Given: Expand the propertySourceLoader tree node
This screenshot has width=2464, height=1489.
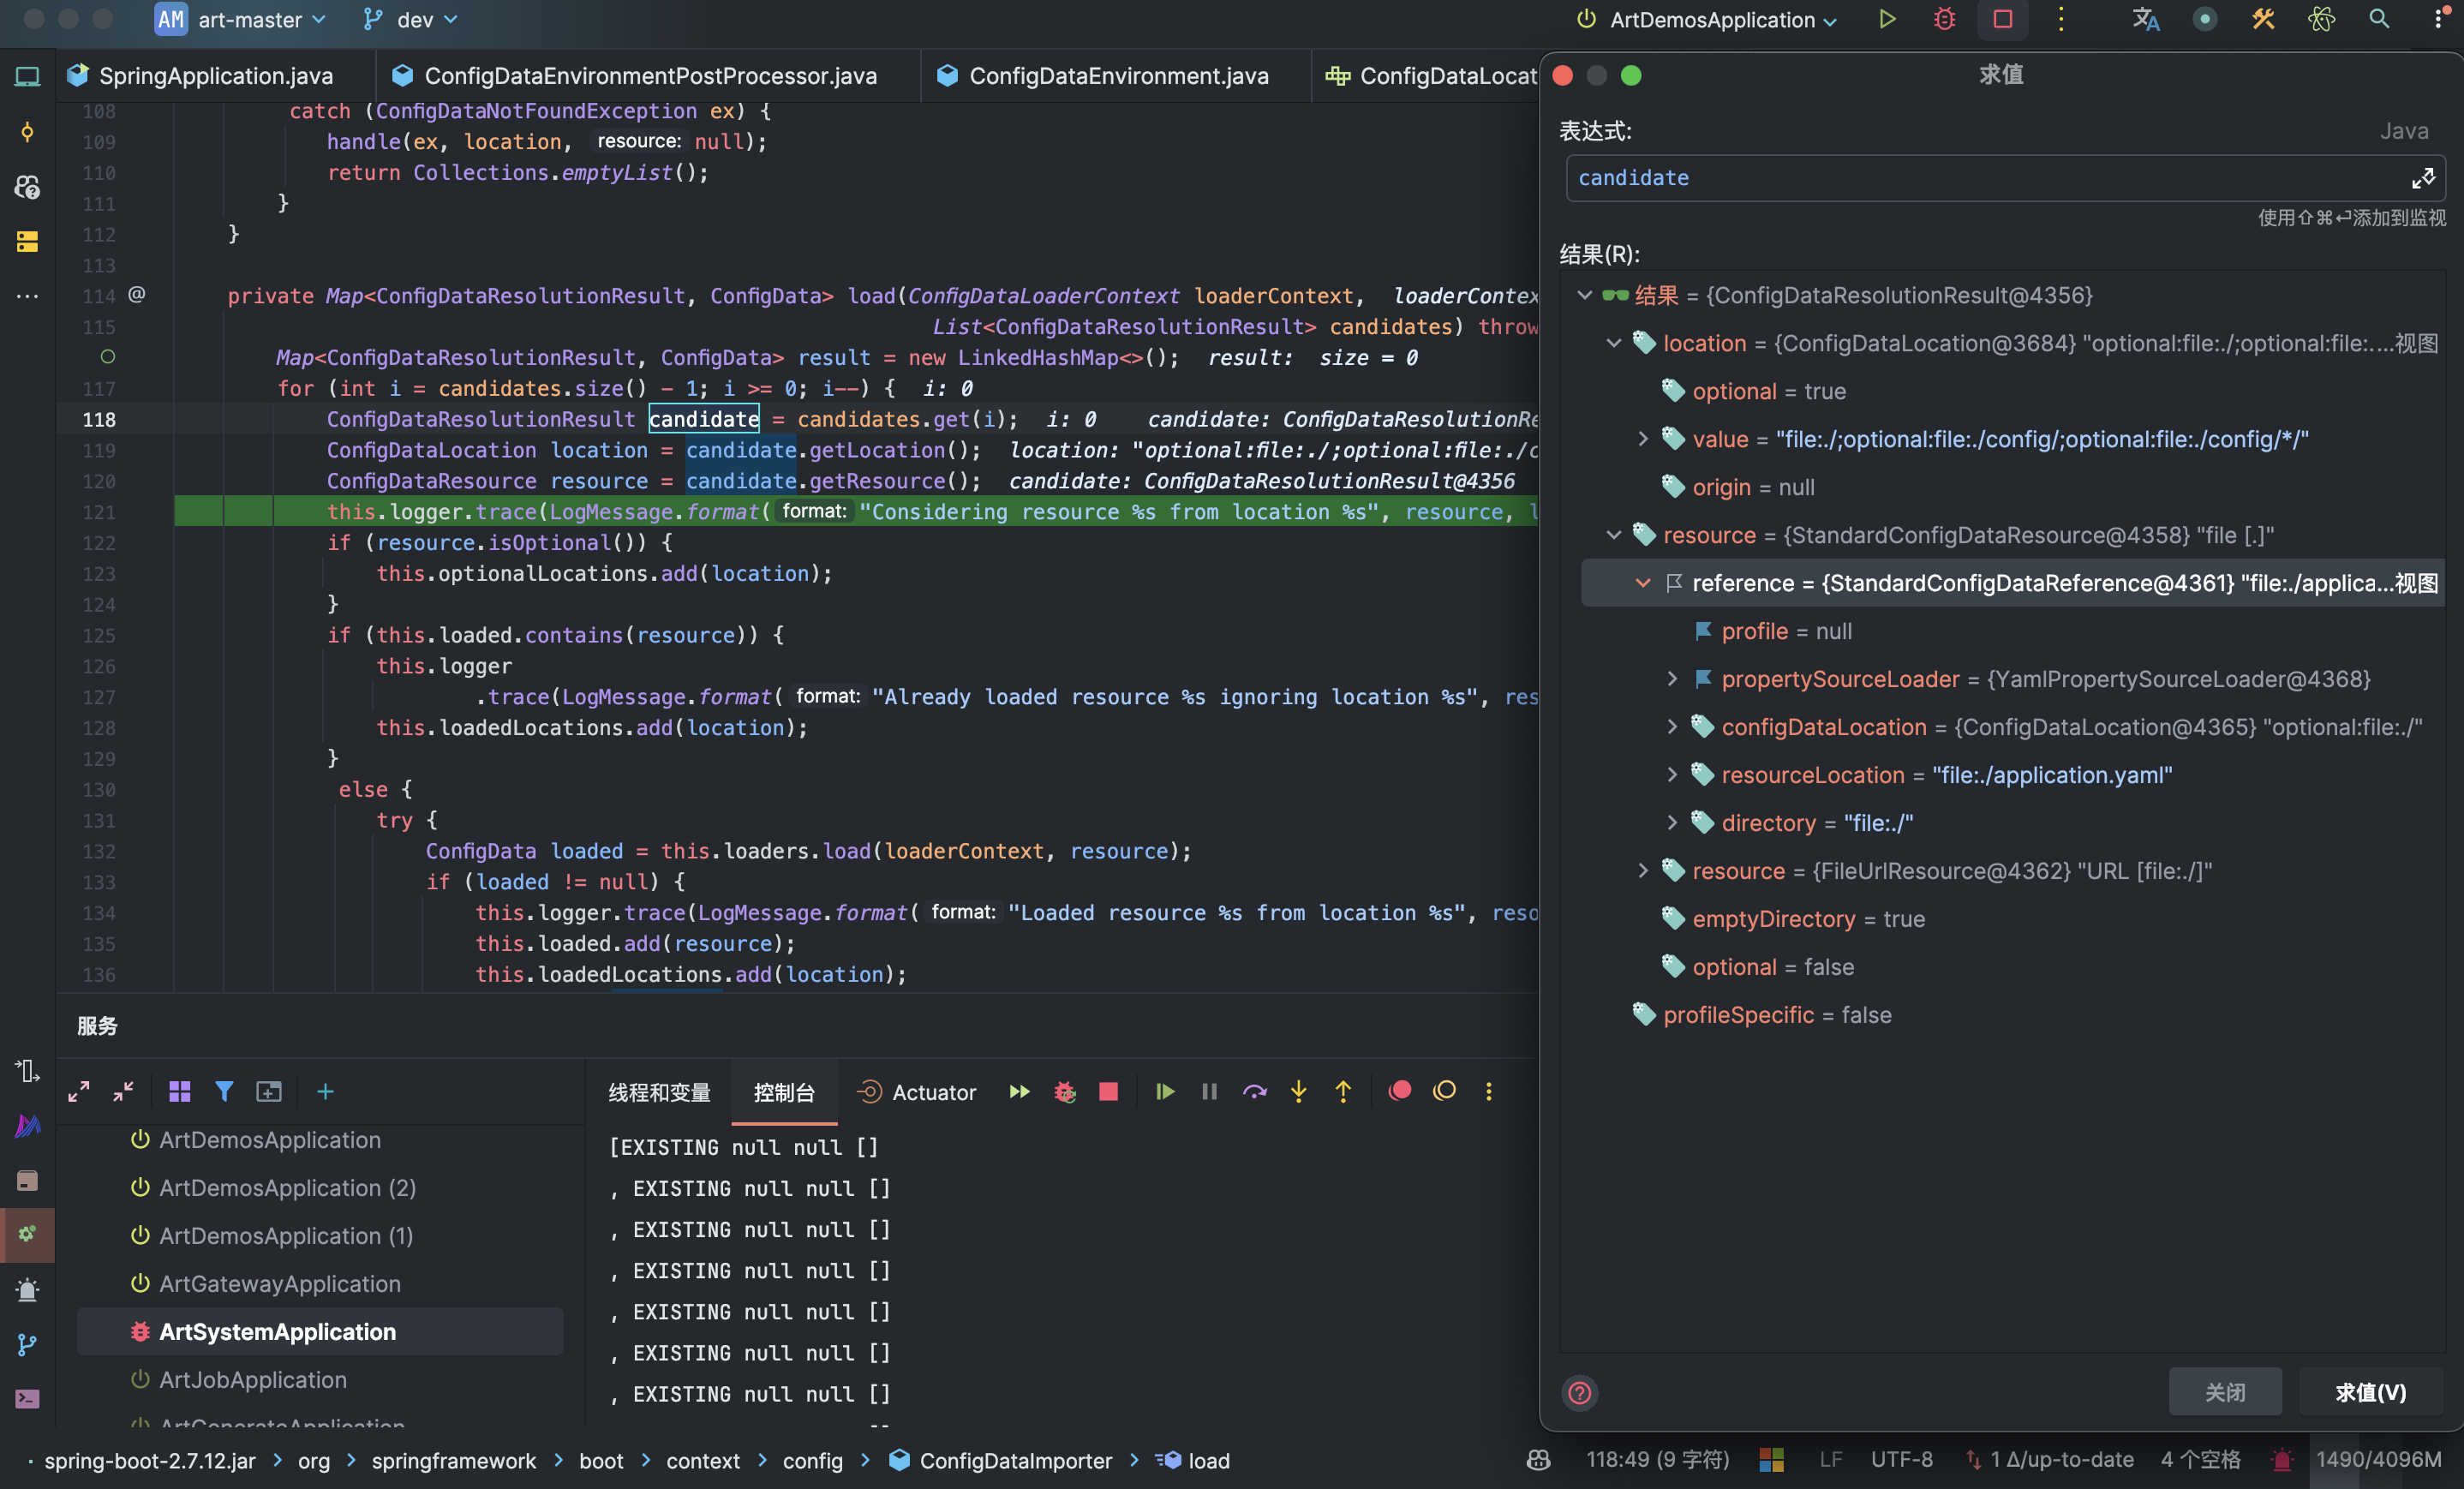Looking at the screenshot, I should coord(1671,679).
